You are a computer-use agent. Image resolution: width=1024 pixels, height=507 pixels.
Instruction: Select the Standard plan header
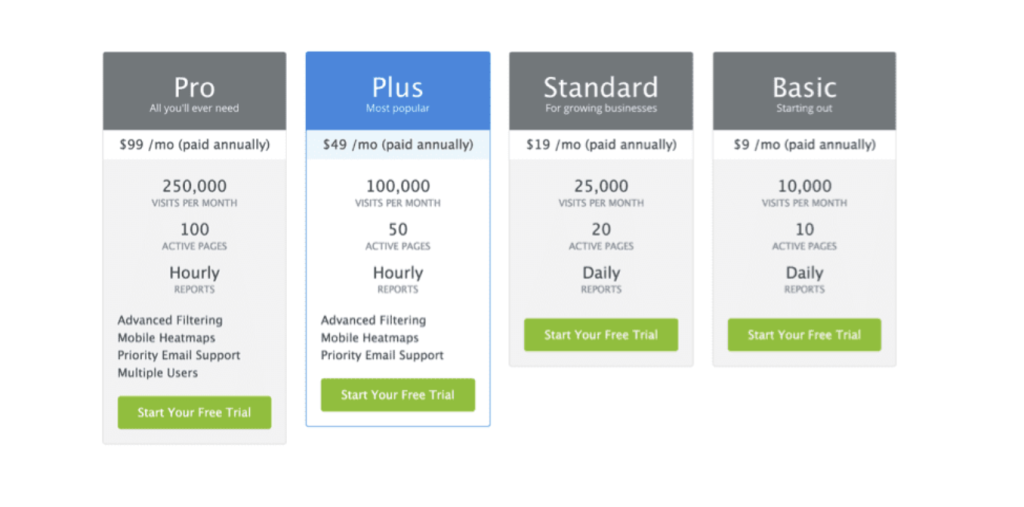601,91
